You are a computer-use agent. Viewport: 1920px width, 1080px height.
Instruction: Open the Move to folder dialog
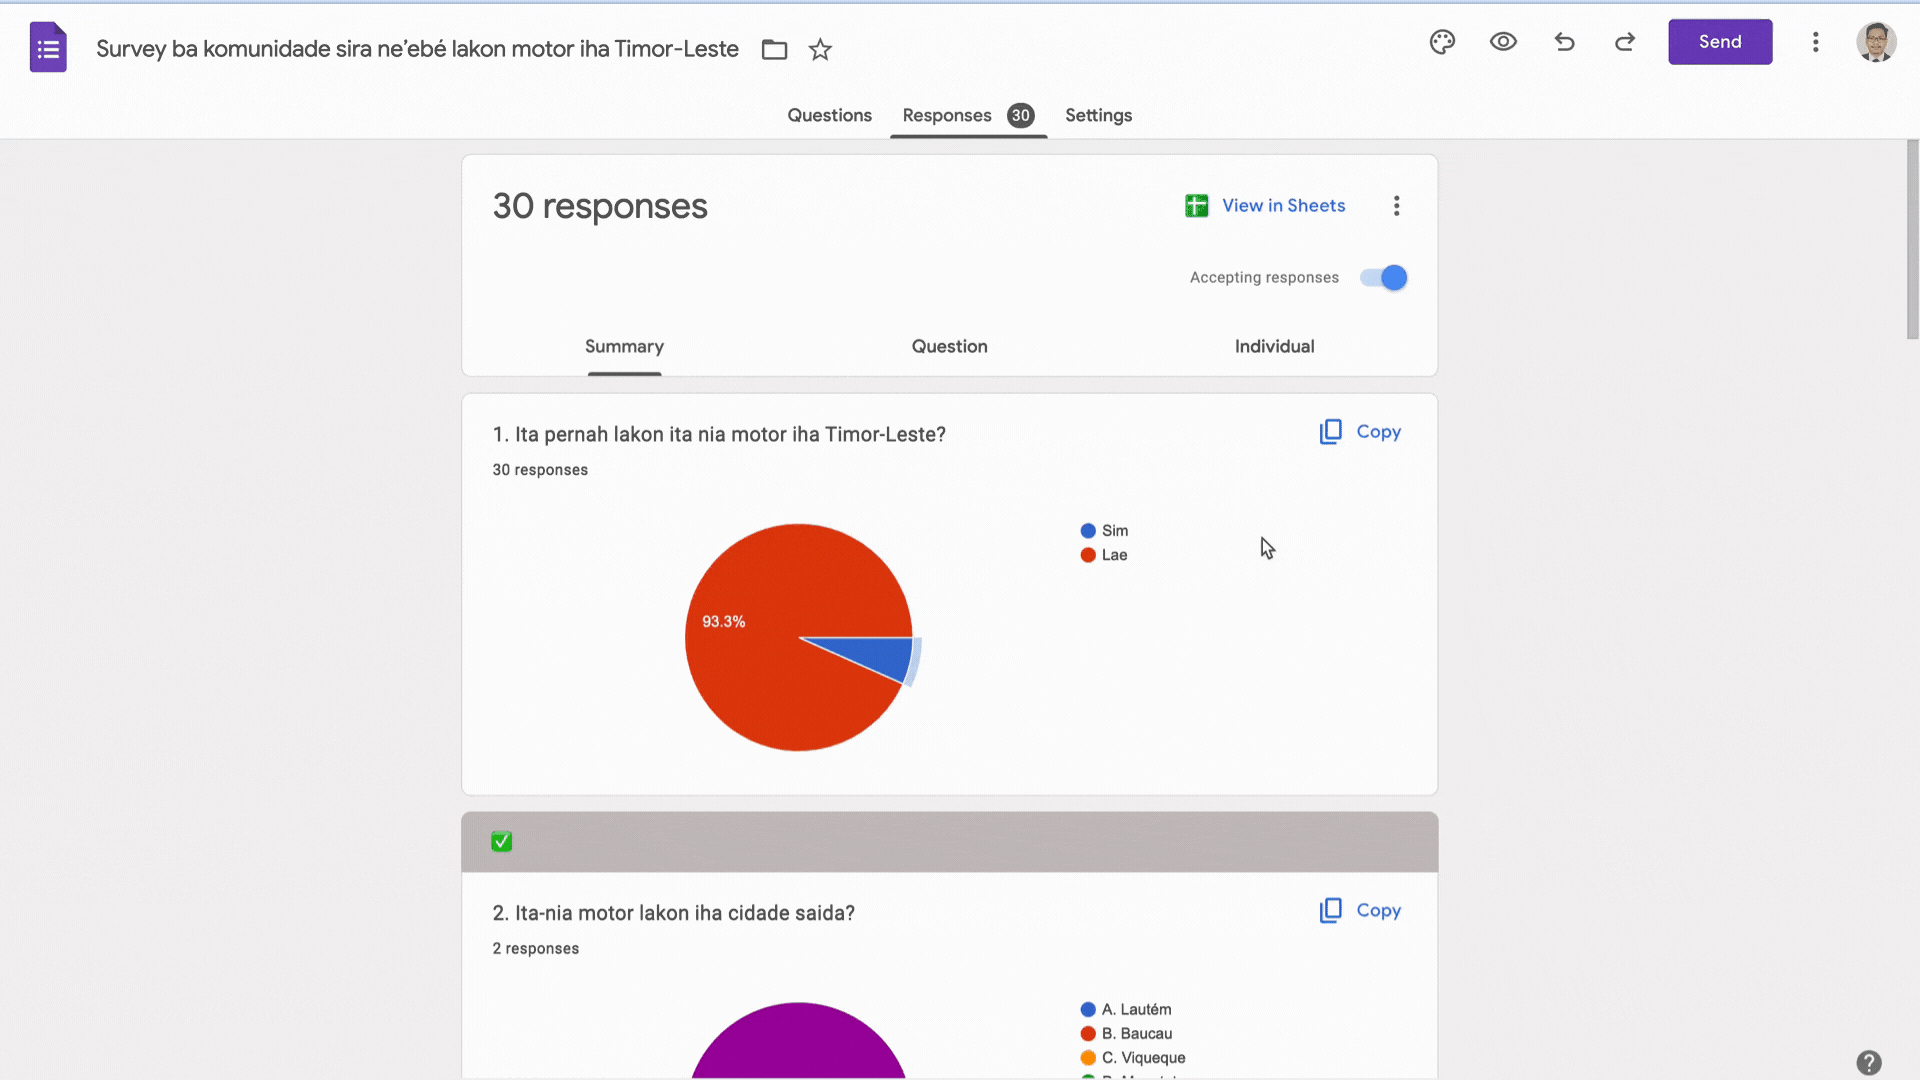pyautogui.click(x=774, y=49)
